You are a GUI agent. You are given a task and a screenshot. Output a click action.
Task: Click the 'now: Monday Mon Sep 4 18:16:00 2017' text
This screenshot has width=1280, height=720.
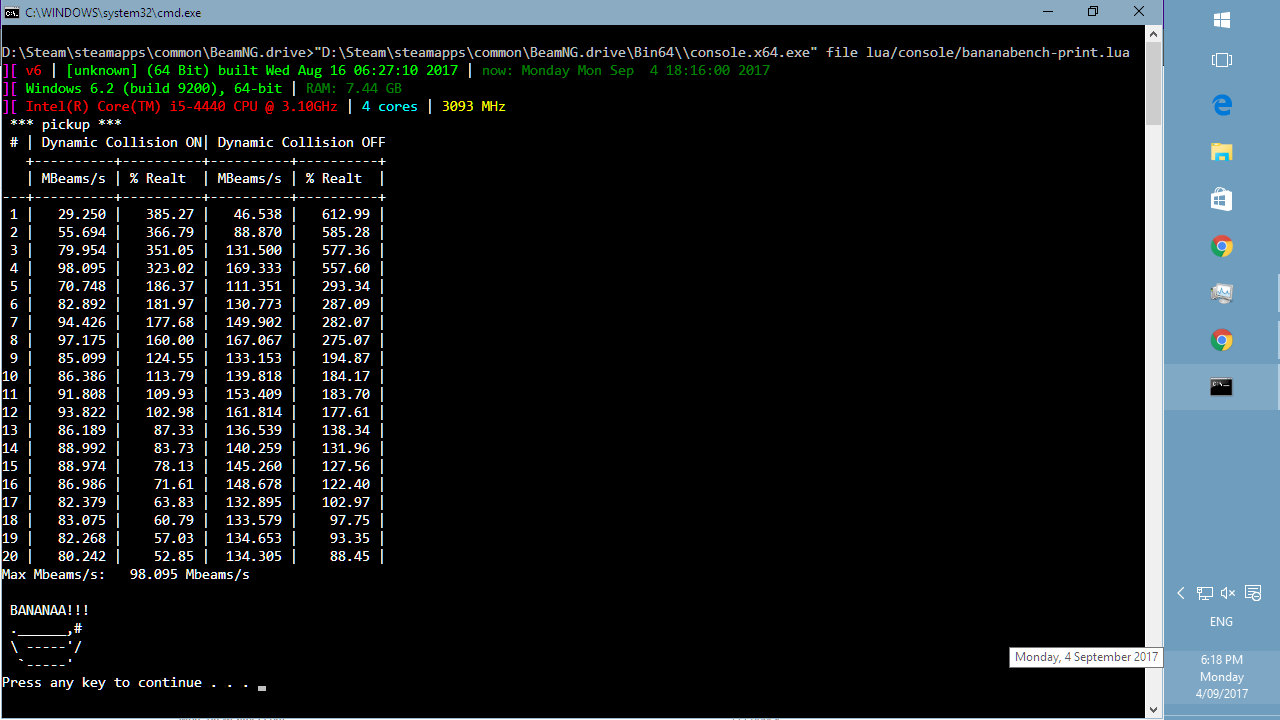[626, 70]
